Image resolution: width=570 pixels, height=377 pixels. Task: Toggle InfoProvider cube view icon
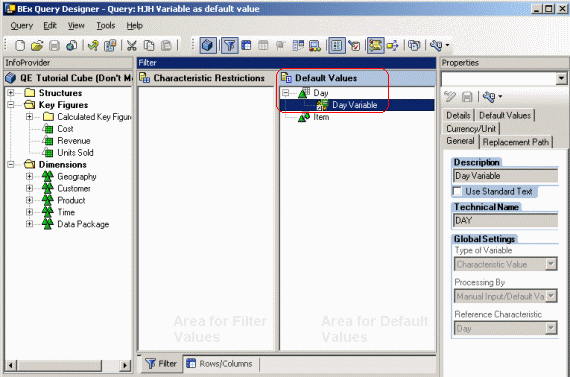point(208,45)
